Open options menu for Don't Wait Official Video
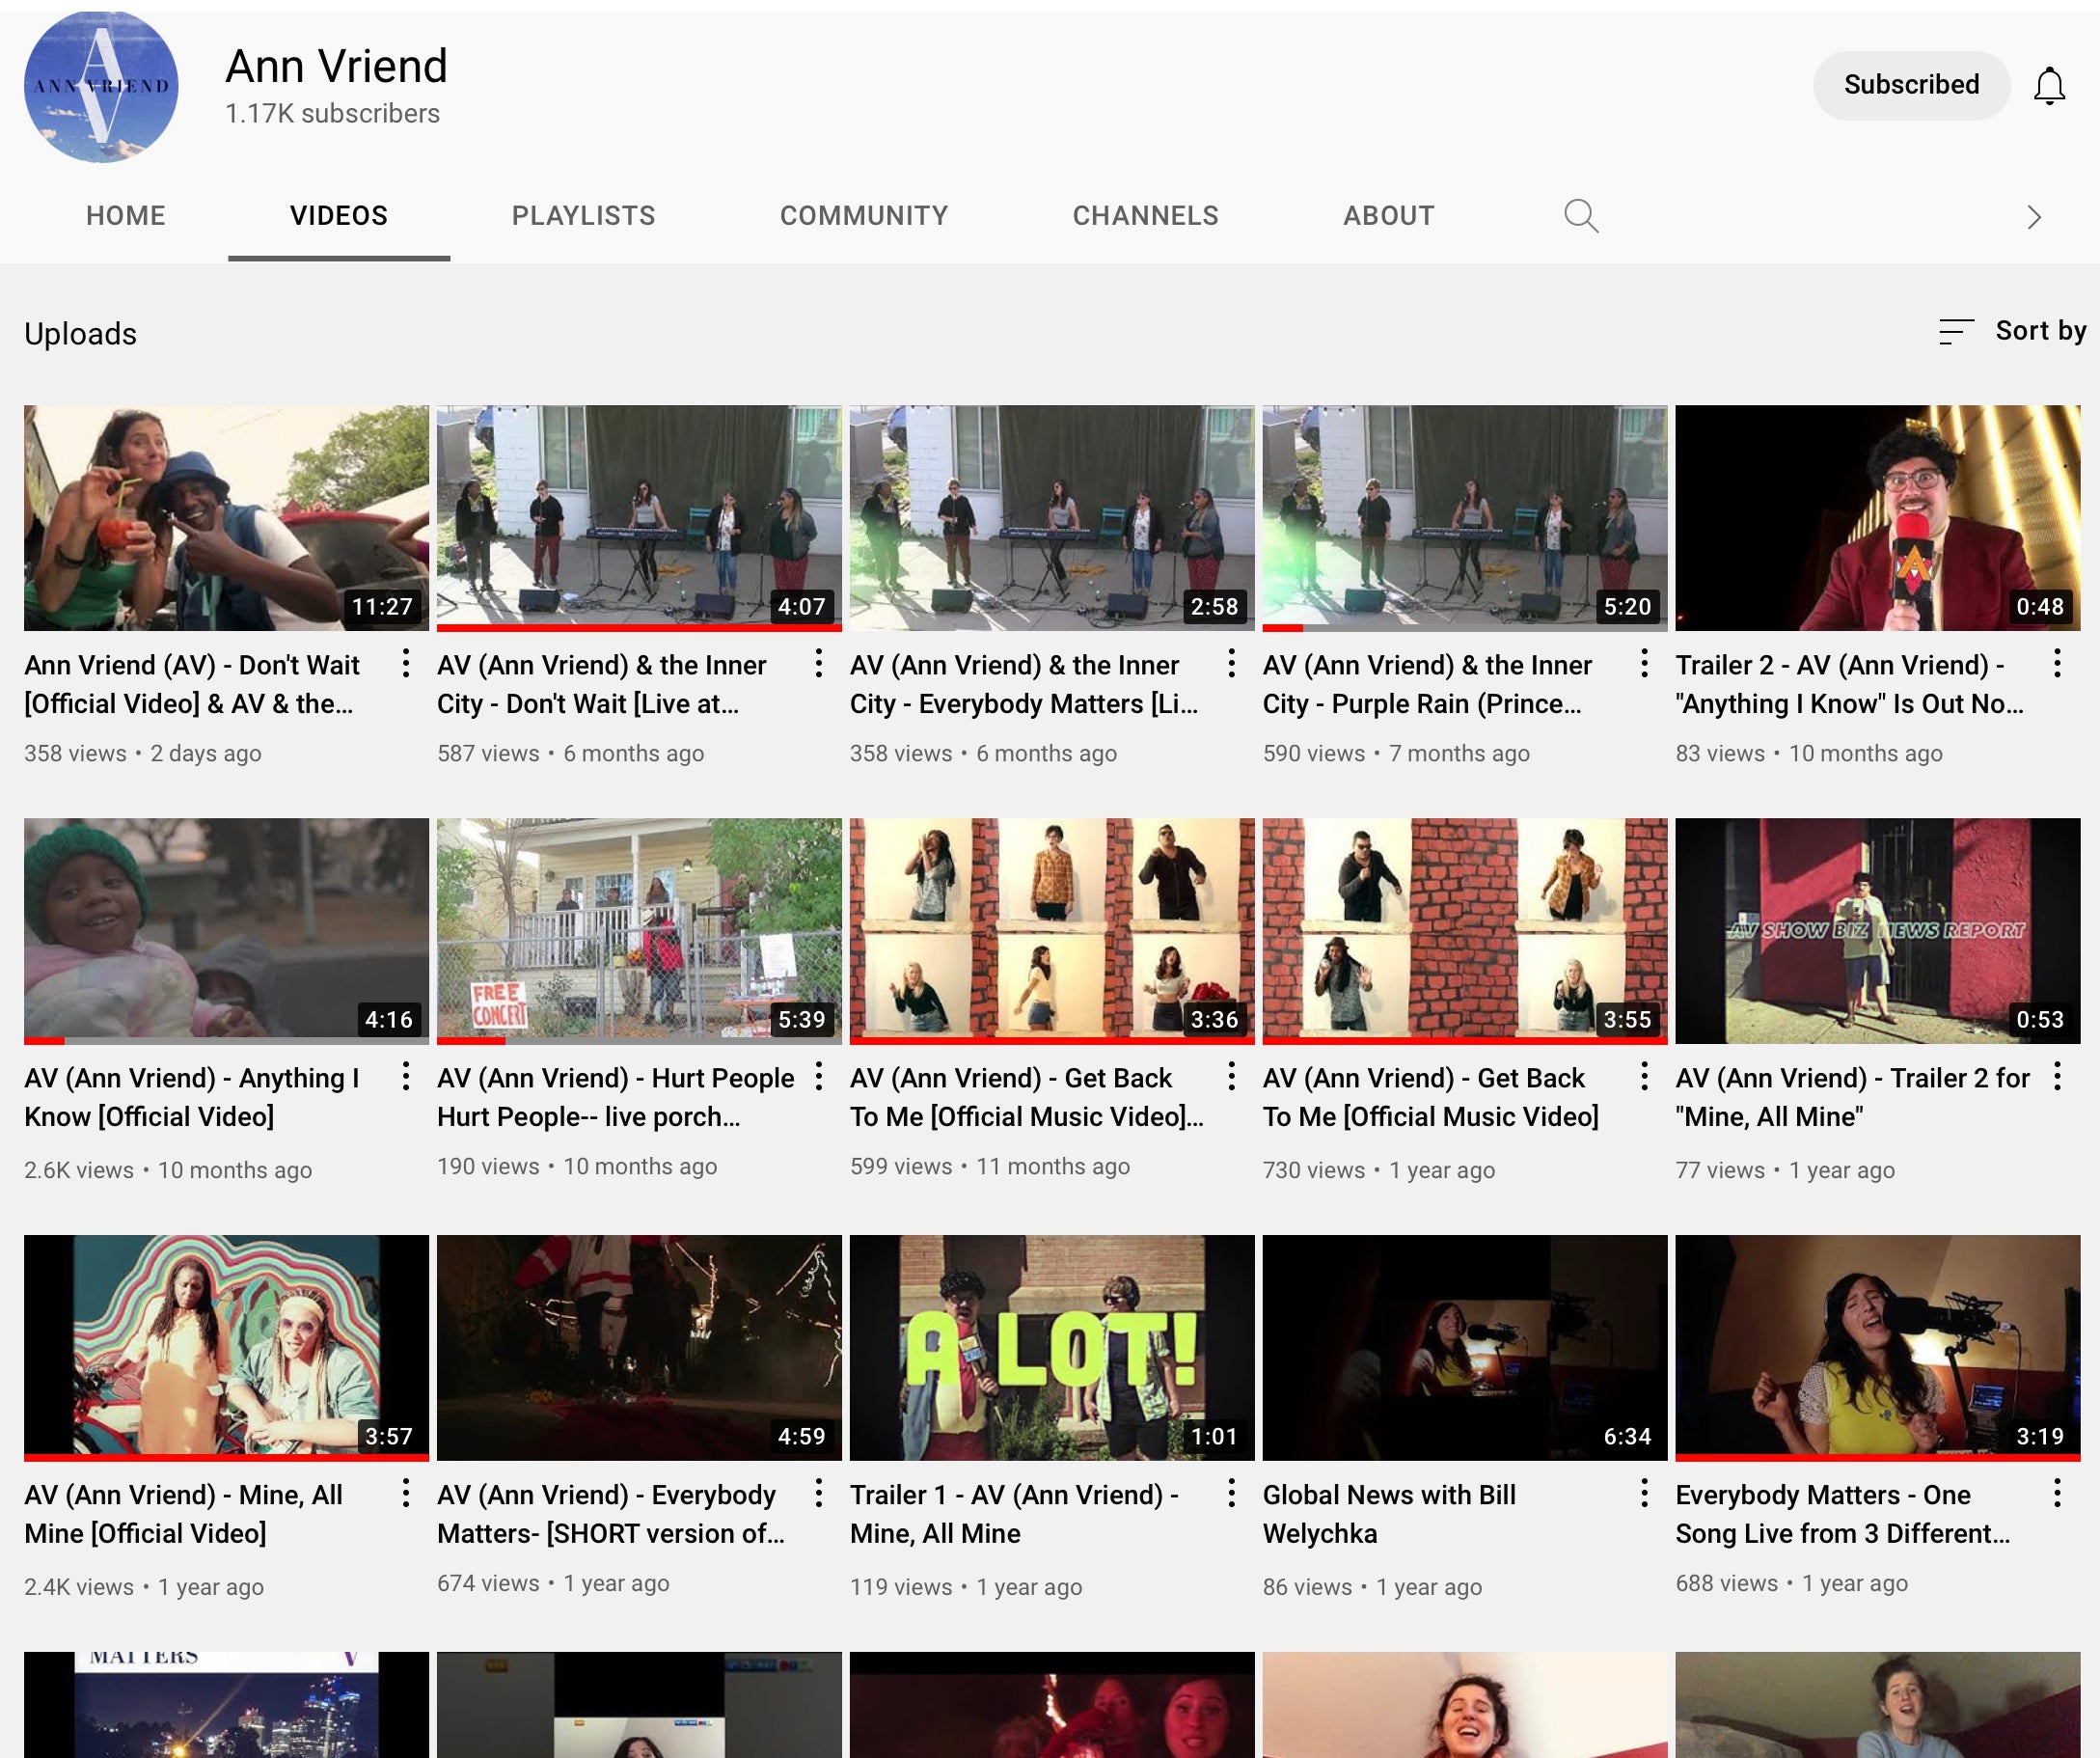Image resolution: width=2100 pixels, height=1758 pixels. pyautogui.click(x=406, y=663)
